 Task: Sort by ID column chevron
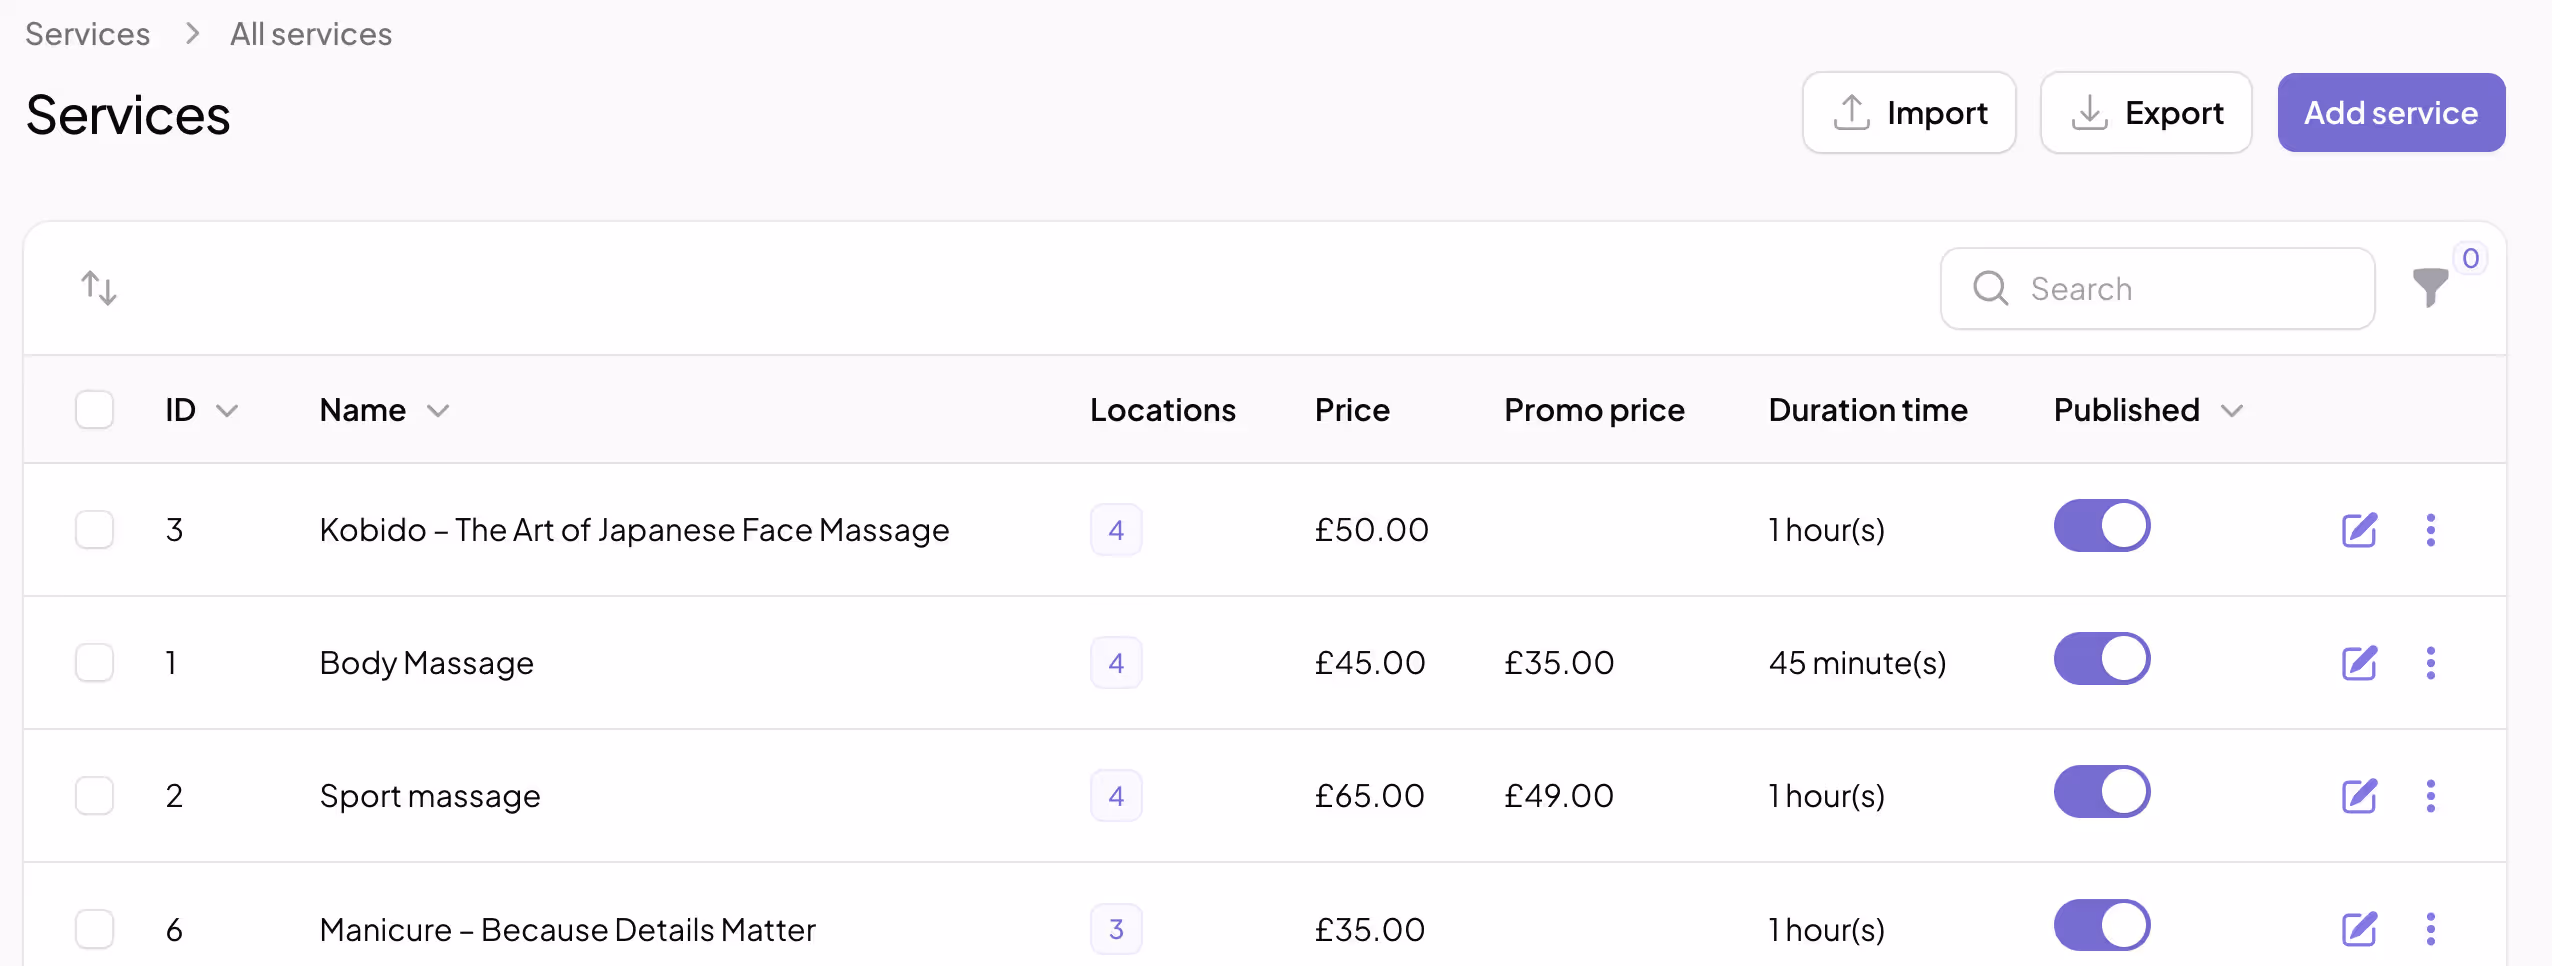tap(227, 411)
